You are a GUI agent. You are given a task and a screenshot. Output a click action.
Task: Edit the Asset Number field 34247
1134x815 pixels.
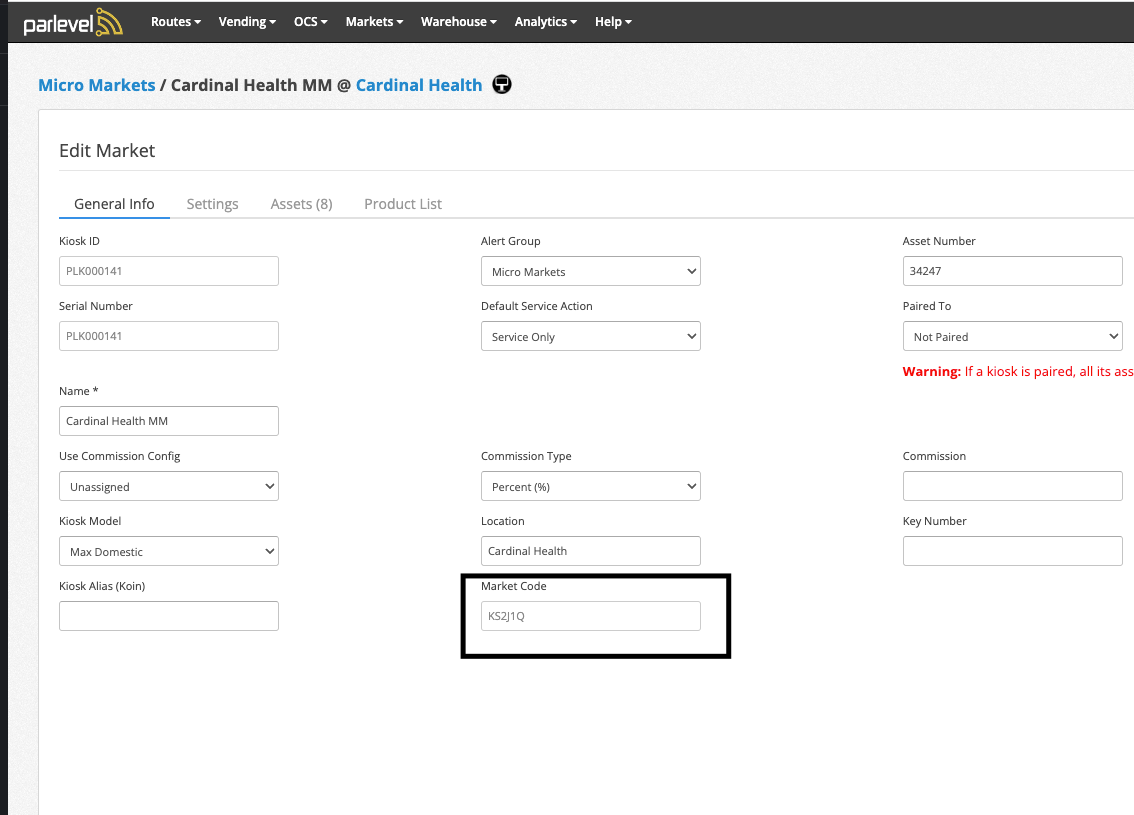coord(1012,271)
